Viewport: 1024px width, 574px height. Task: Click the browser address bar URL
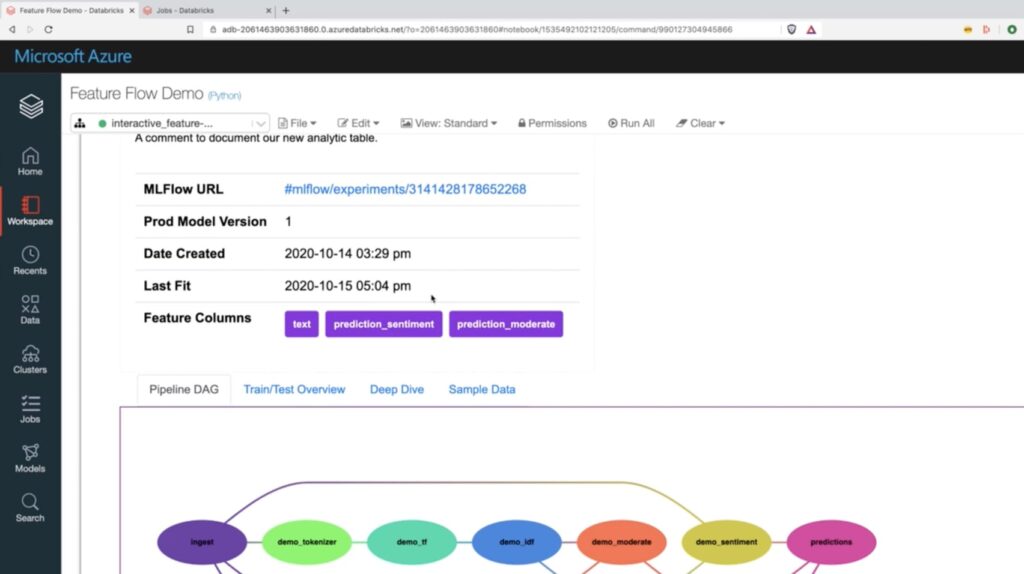[x=477, y=29]
